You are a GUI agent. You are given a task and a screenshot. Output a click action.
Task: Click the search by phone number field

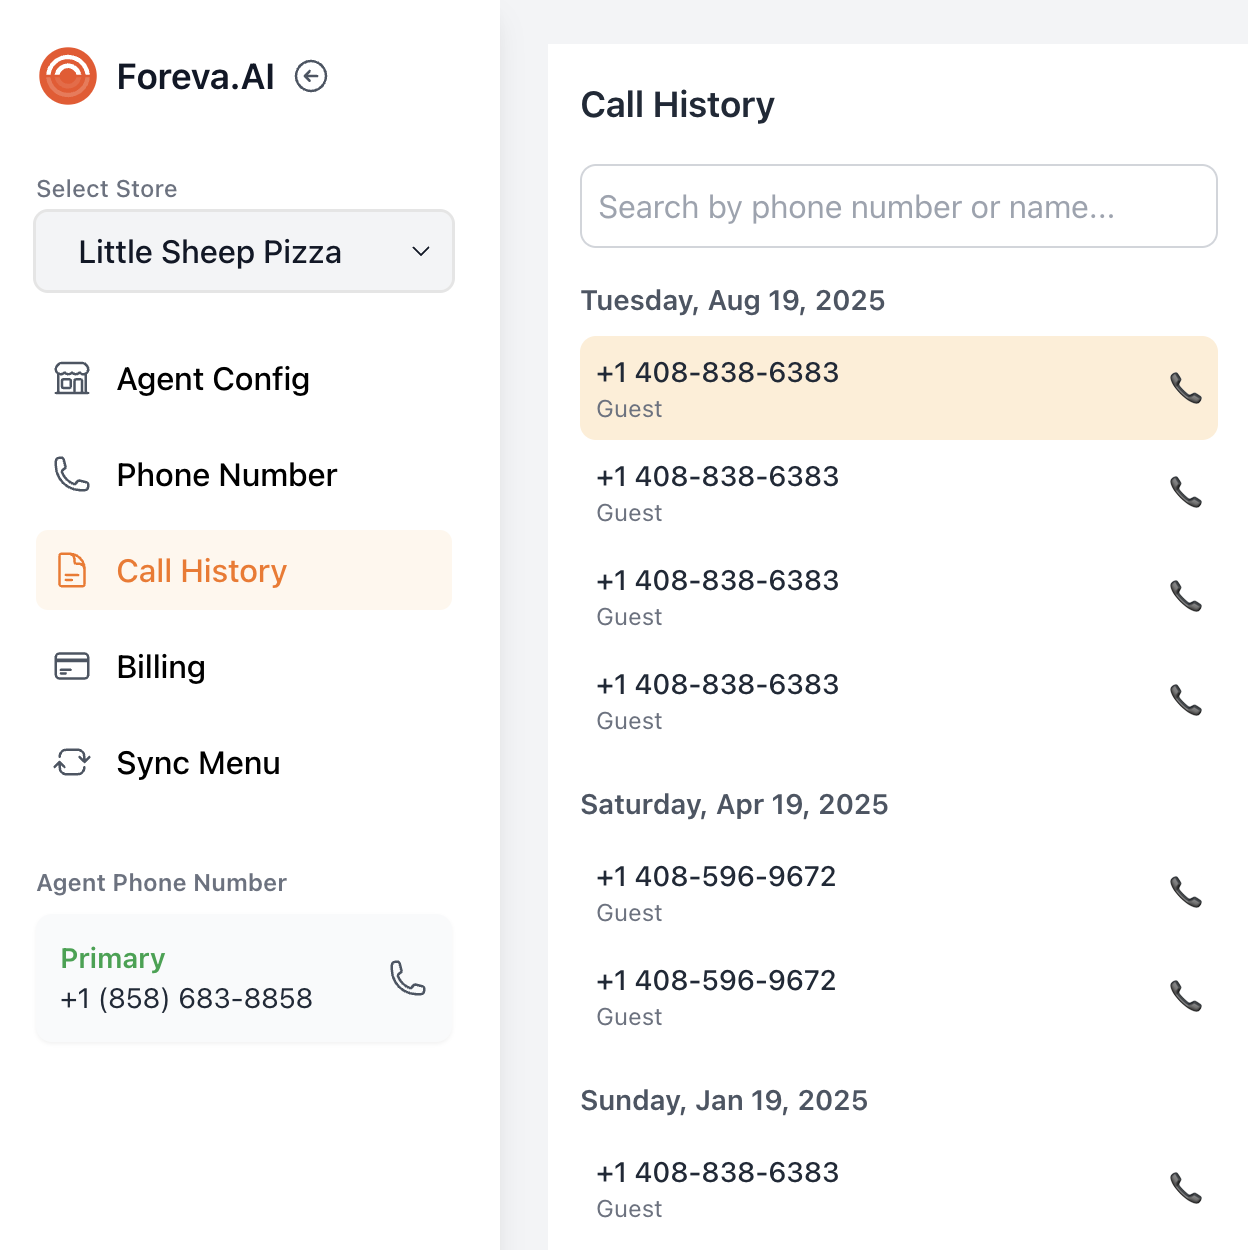(x=898, y=206)
